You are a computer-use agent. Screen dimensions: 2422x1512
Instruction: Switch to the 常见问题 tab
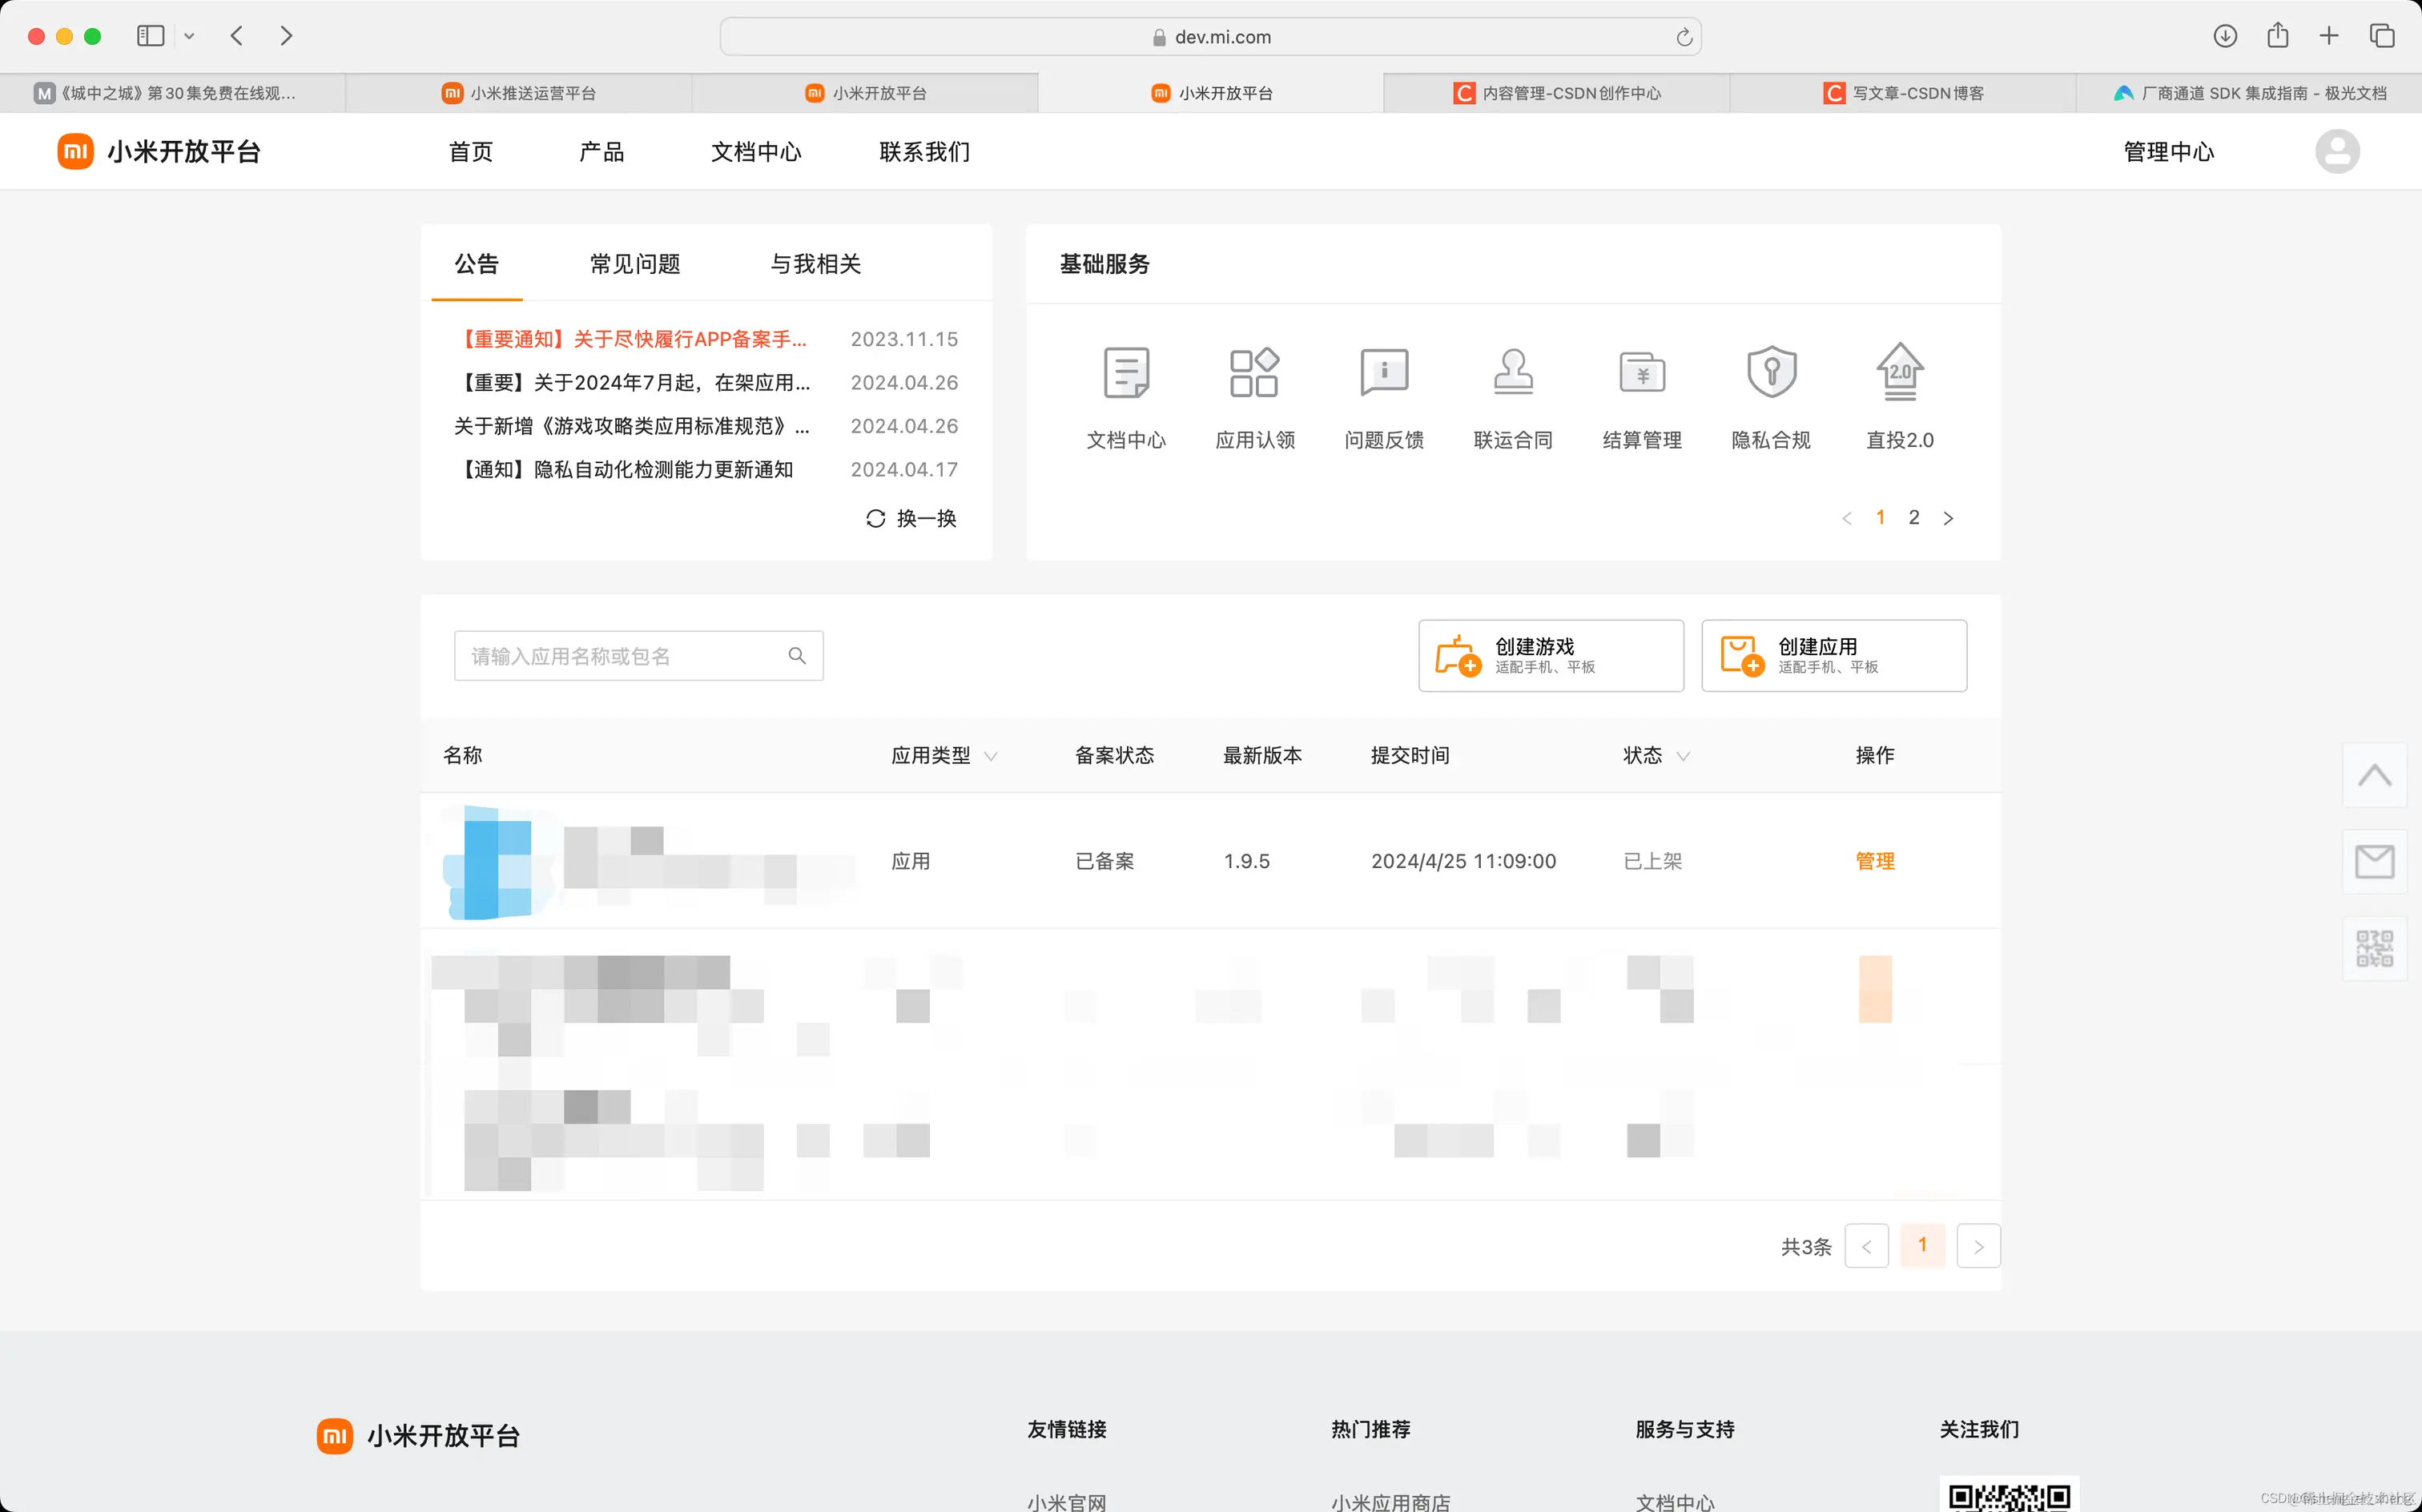coord(635,264)
